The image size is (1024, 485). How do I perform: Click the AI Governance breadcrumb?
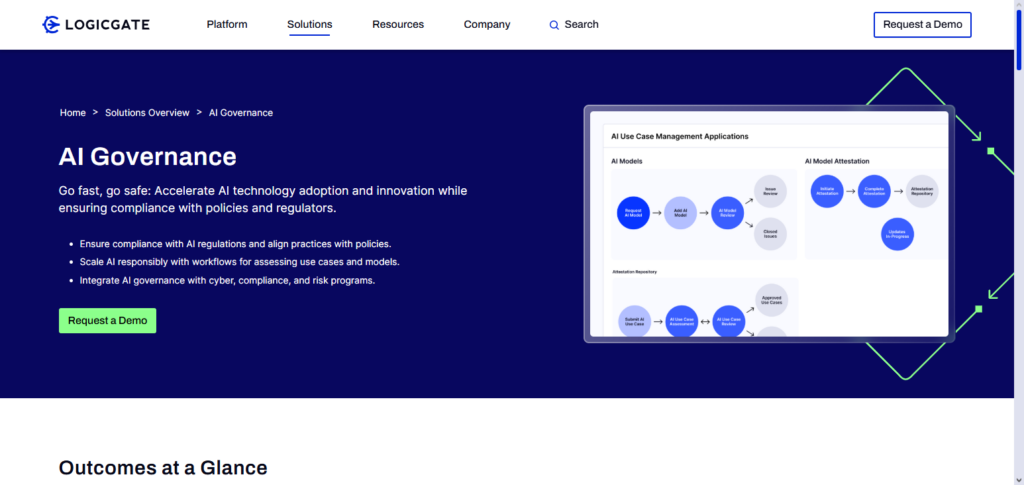coord(241,112)
